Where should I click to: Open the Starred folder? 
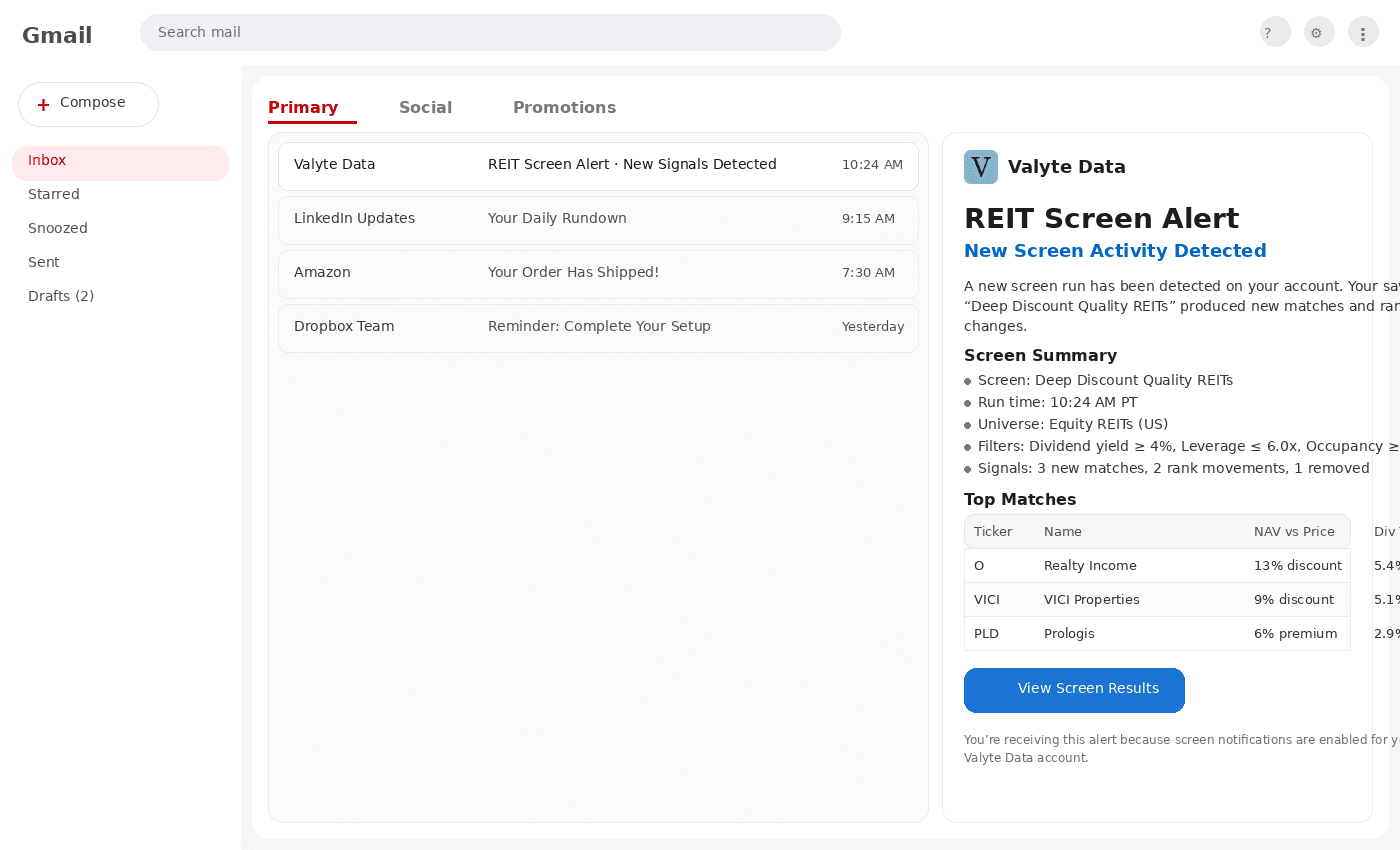click(54, 194)
